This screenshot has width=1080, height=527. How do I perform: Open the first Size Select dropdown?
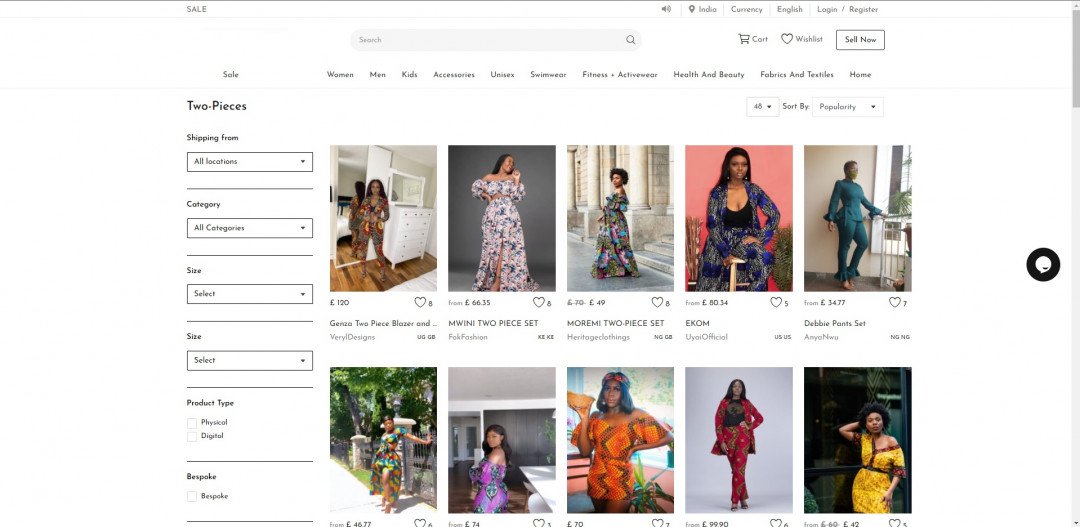249,294
